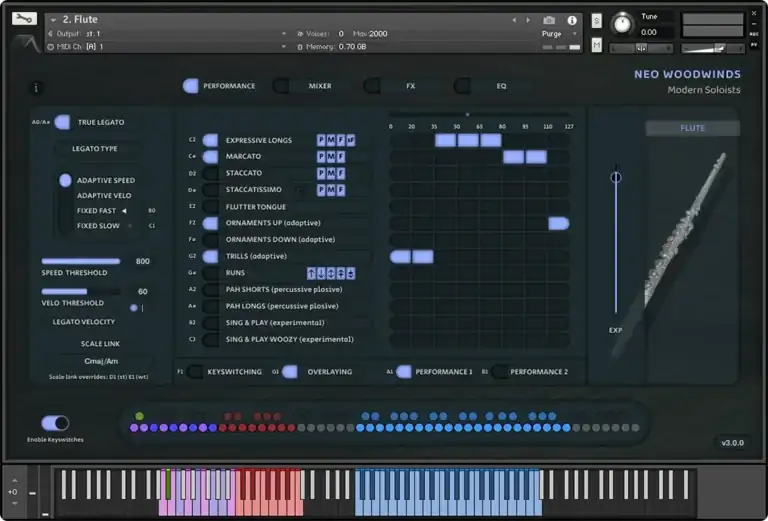This screenshot has height=521, width=768.
Task: Toggle P dynamic for Staccatissimo
Action: [321, 190]
